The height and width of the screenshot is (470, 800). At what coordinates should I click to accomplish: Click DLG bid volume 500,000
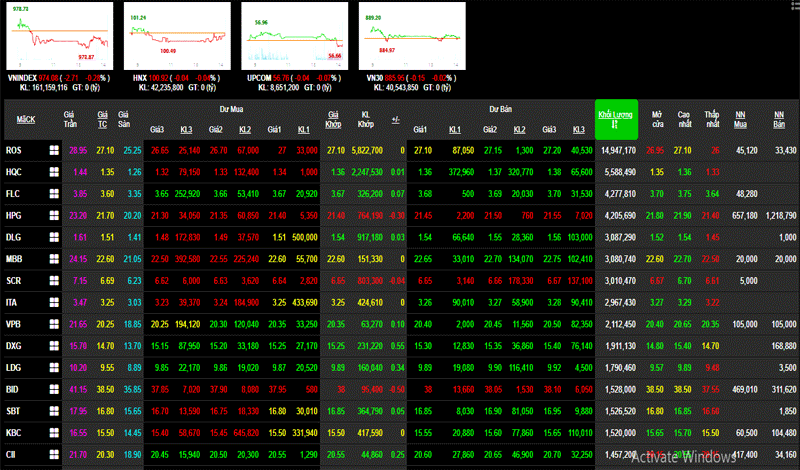[x=305, y=237]
